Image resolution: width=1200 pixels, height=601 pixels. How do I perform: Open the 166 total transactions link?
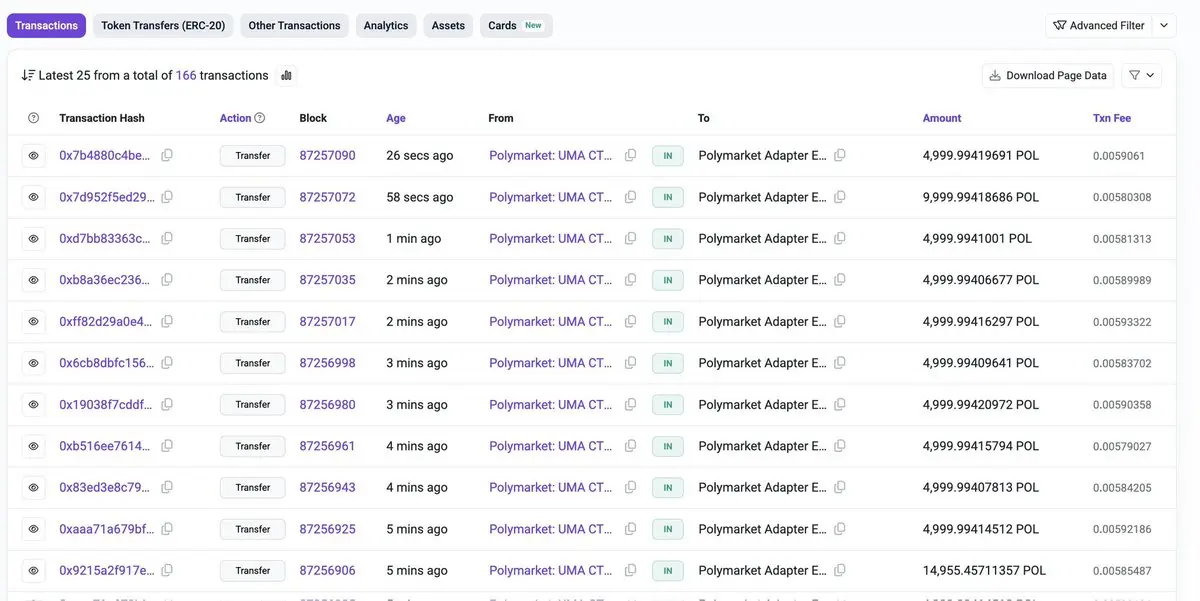point(186,75)
